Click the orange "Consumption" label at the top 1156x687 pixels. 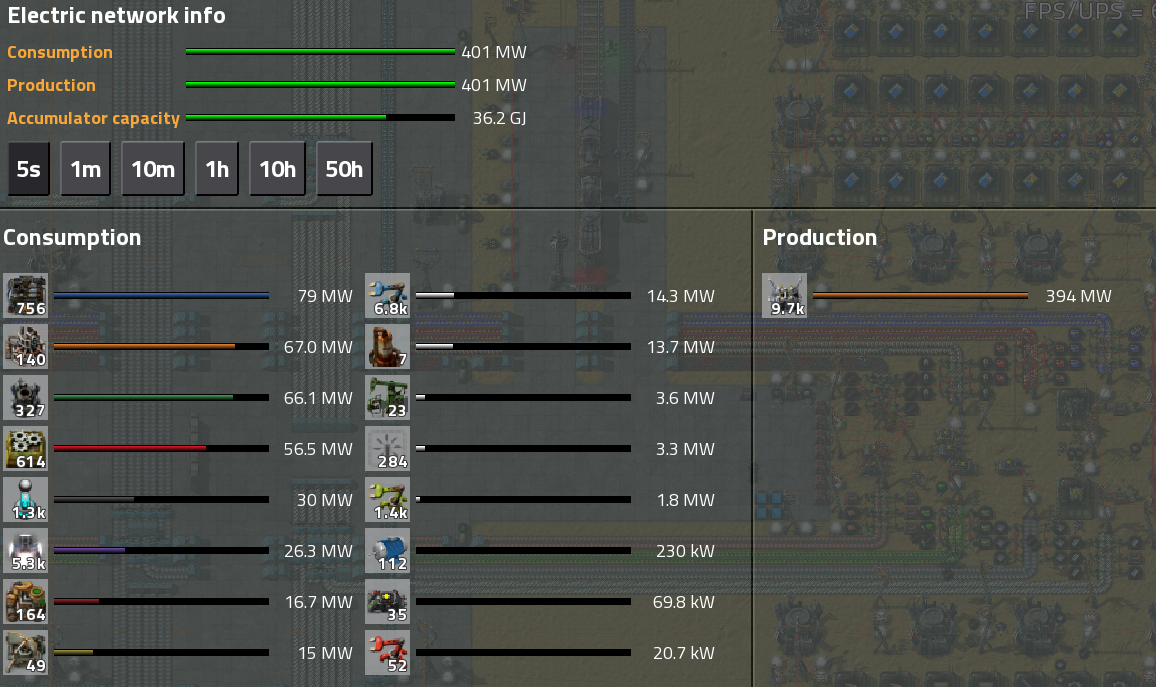point(60,52)
